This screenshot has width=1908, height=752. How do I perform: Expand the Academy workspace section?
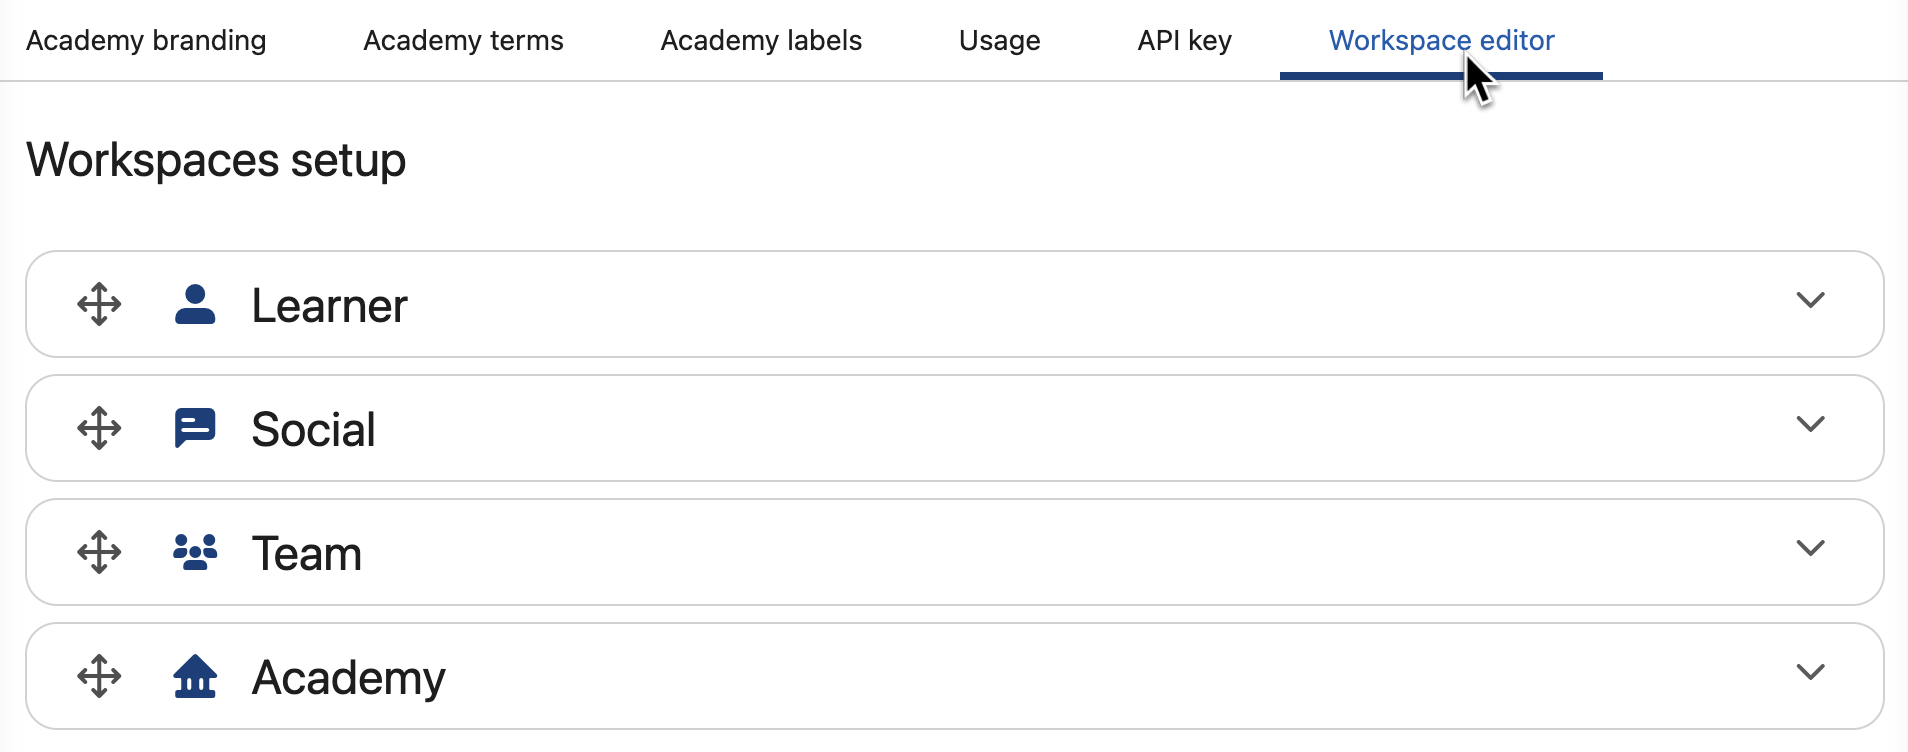1812,672
